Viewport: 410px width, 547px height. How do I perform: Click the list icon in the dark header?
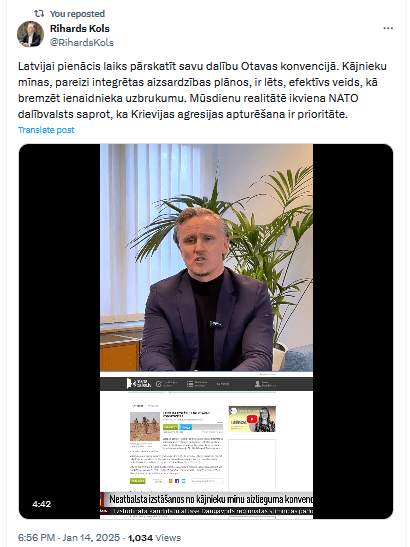(189, 384)
